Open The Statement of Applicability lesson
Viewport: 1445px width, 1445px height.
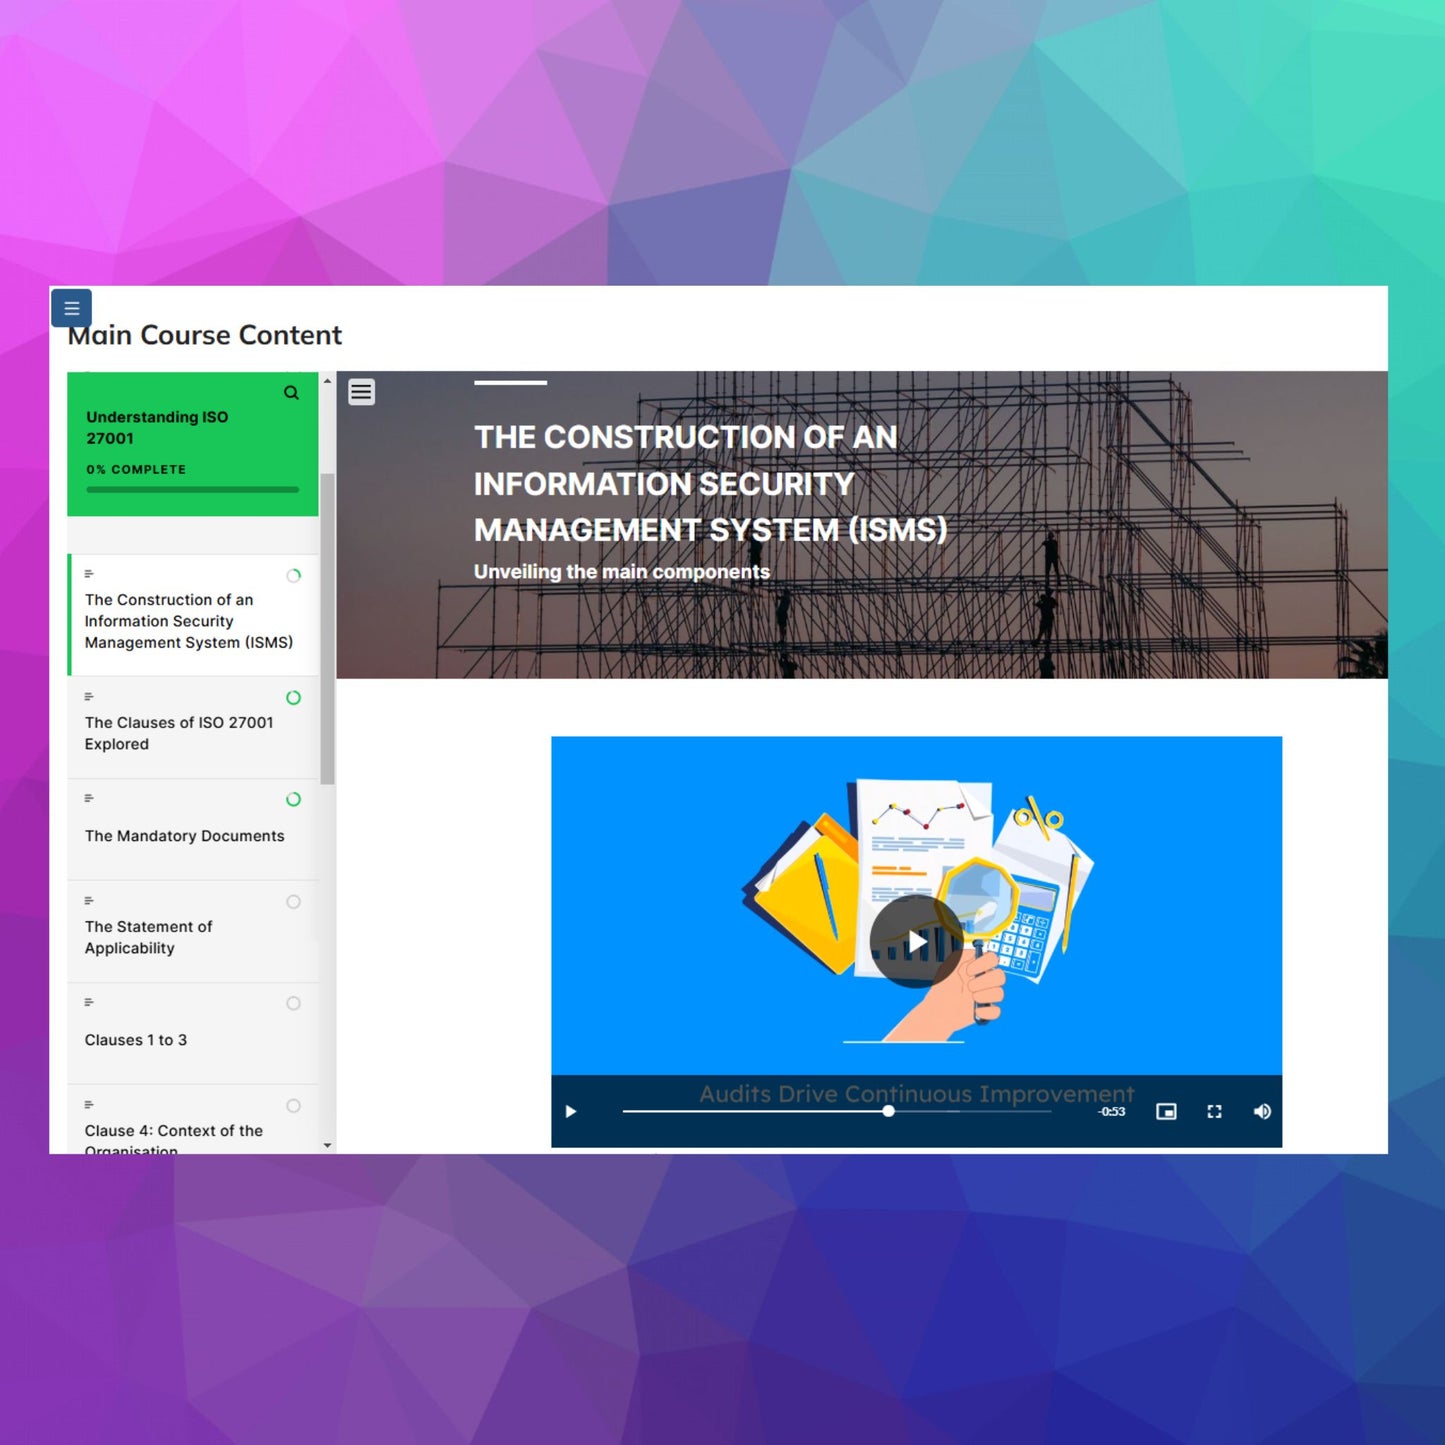coord(148,937)
